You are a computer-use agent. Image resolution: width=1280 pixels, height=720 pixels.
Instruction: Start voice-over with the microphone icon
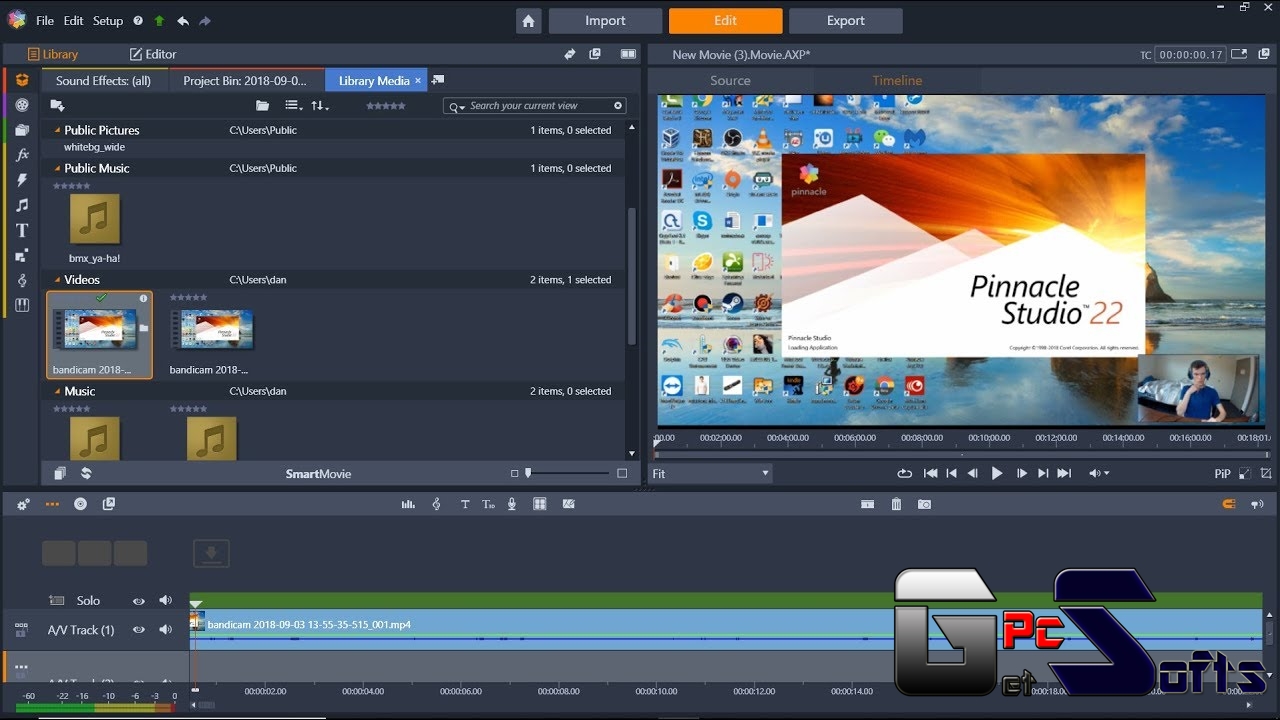512,505
